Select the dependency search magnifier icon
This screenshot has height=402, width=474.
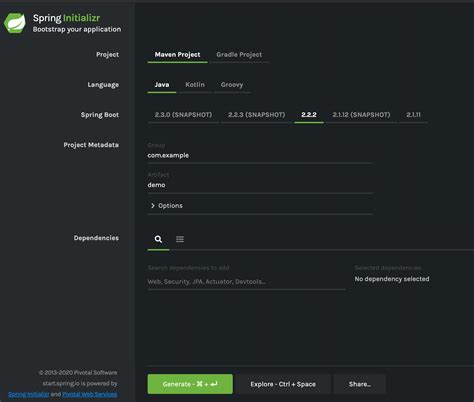[x=158, y=239]
